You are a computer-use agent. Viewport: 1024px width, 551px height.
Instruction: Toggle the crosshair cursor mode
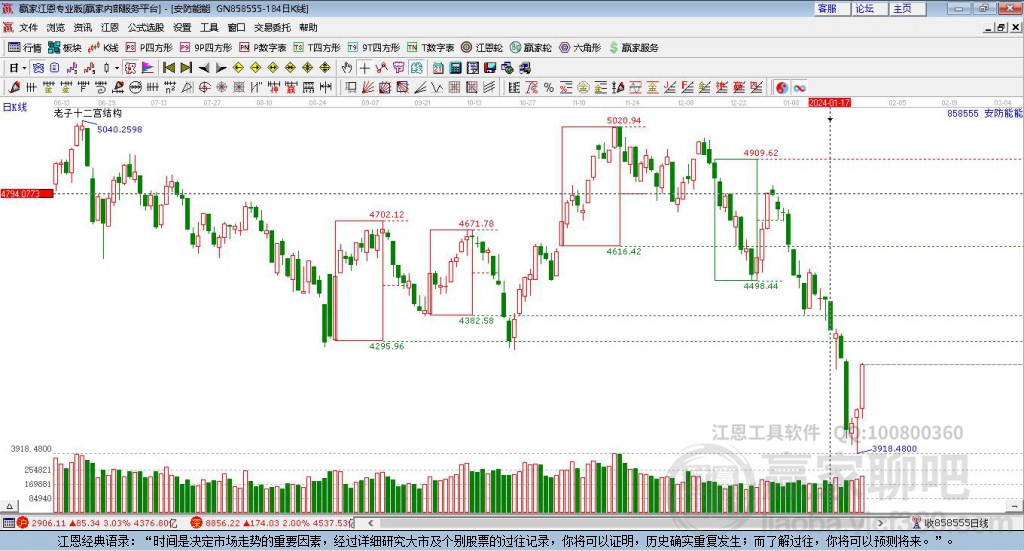click(364, 68)
